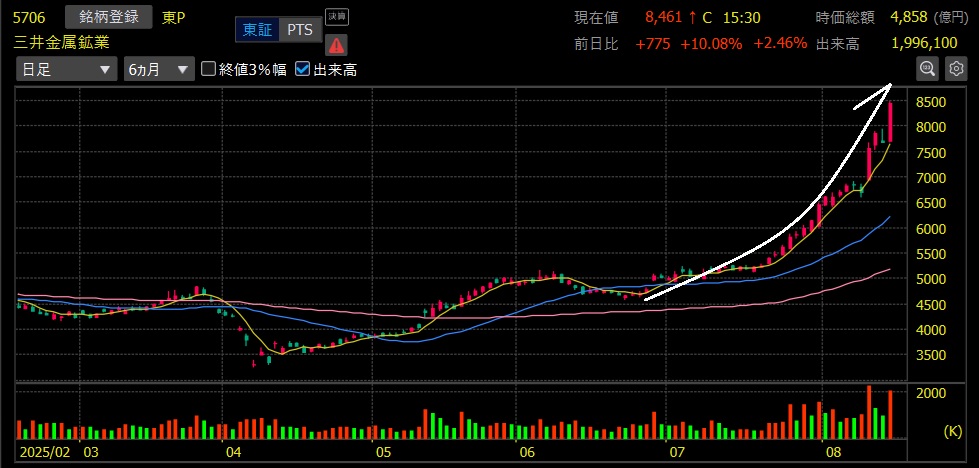Click stock code 5706

point(29,17)
